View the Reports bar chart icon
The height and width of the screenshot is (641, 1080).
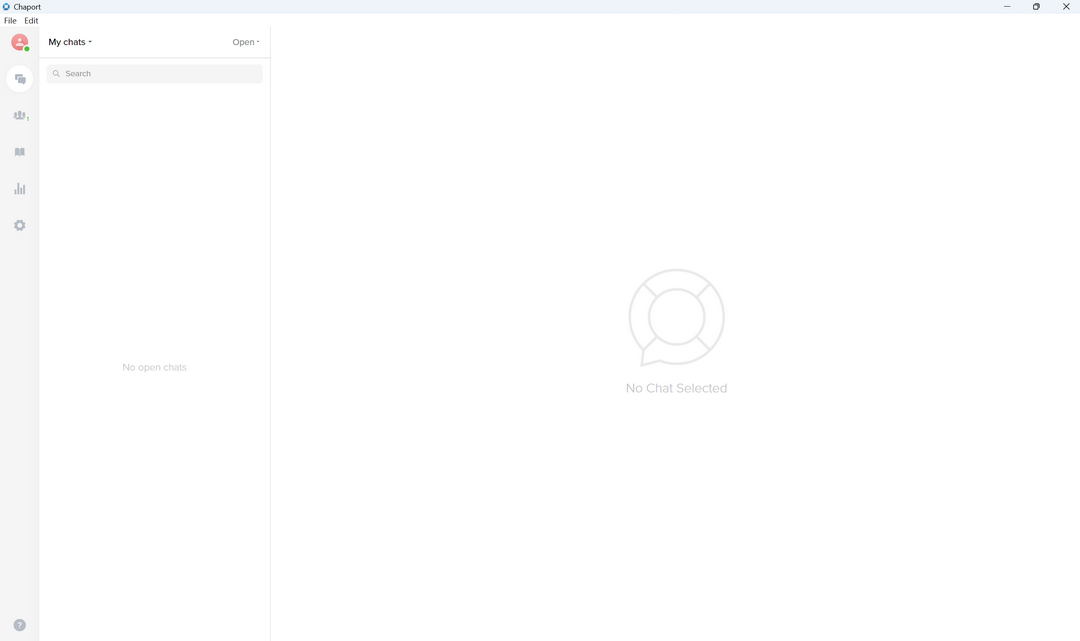coord(19,189)
